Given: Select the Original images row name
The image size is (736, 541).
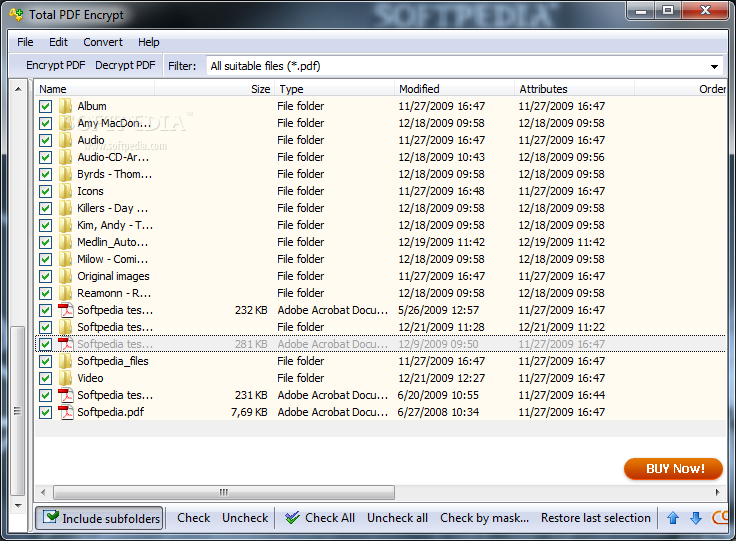Looking at the screenshot, I should 113,276.
